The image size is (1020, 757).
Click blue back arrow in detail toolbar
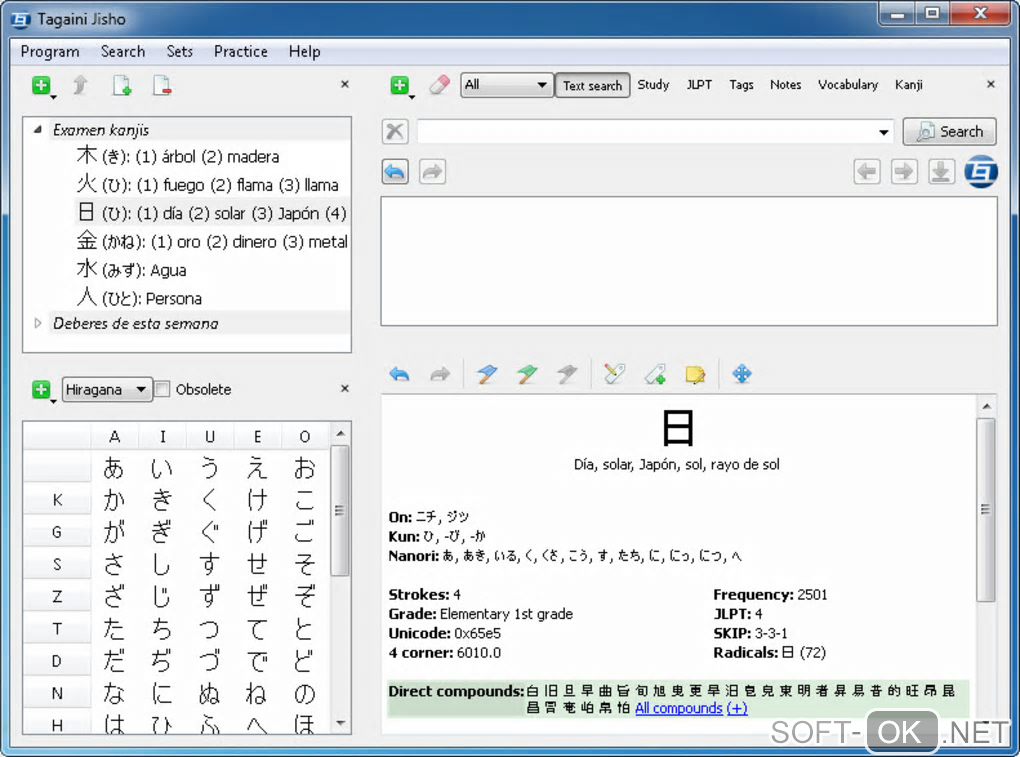coord(399,374)
